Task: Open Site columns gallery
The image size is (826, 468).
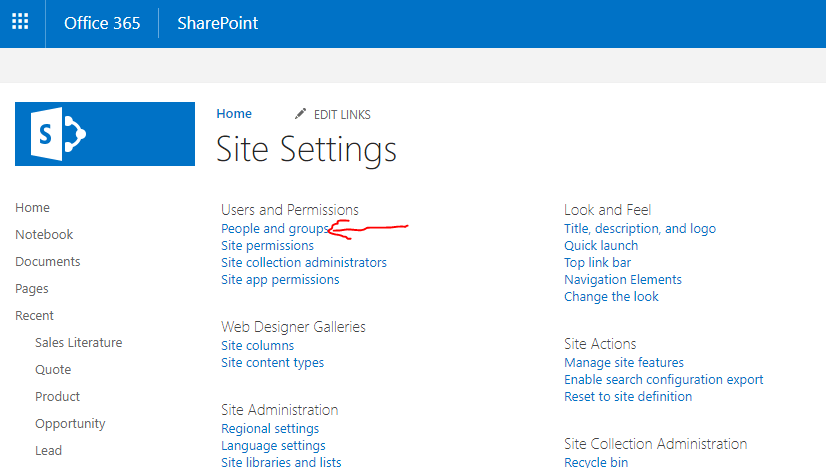Action: coord(258,346)
